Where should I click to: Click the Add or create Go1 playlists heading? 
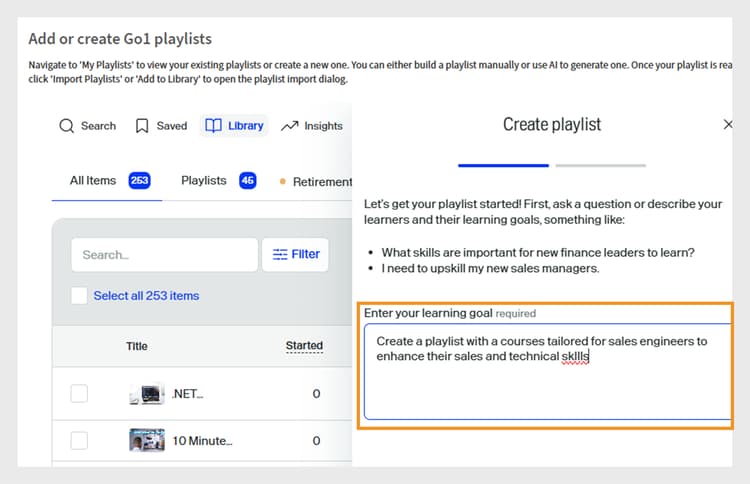tap(120, 39)
